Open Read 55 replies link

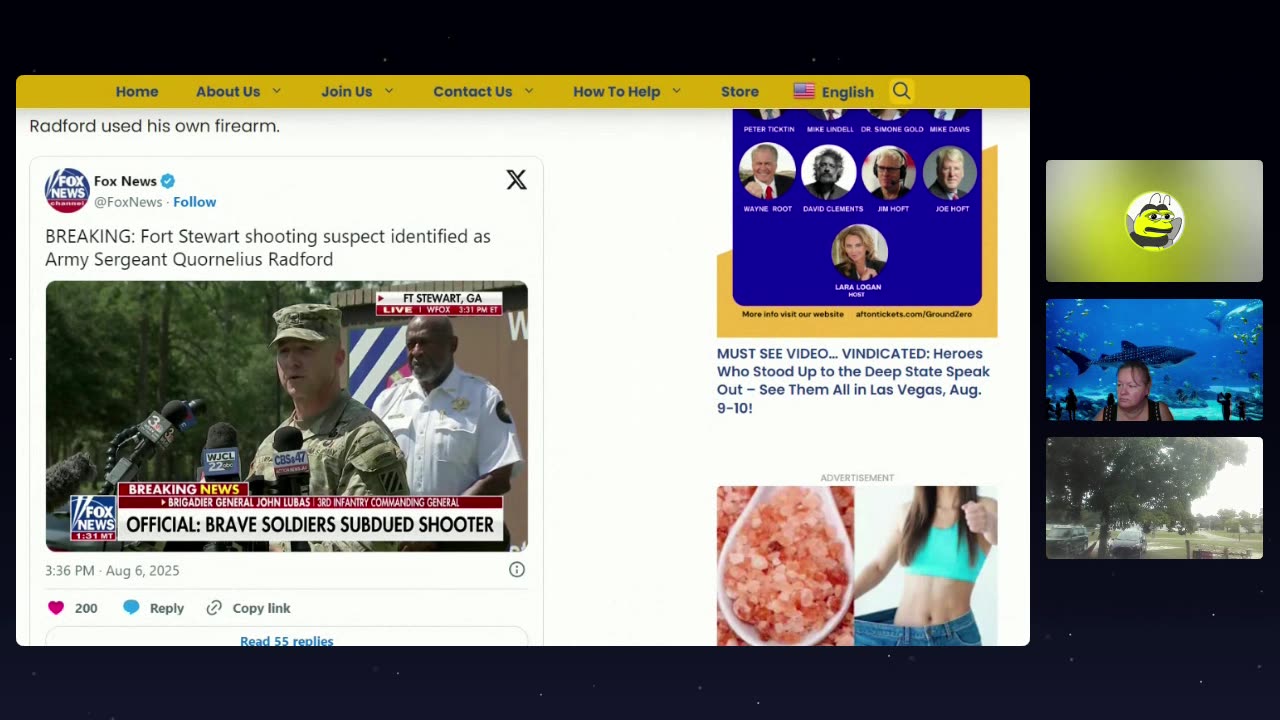[x=286, y=640]
